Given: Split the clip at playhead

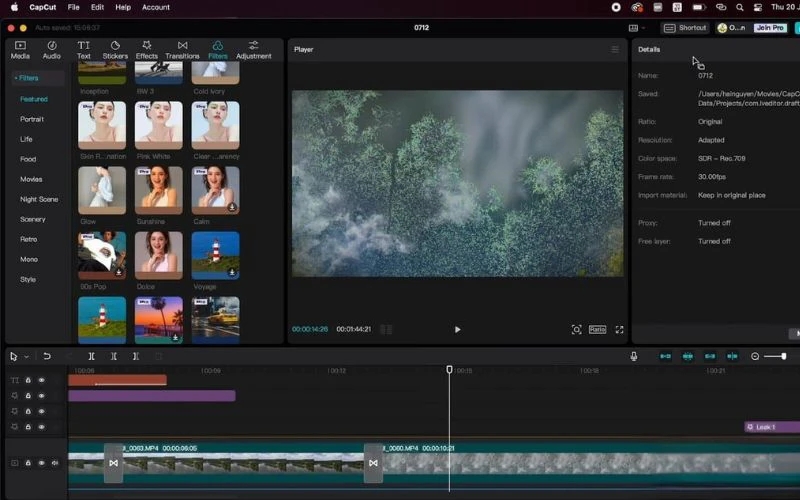Looking at the screenshot, I should (x=91, y=356).
